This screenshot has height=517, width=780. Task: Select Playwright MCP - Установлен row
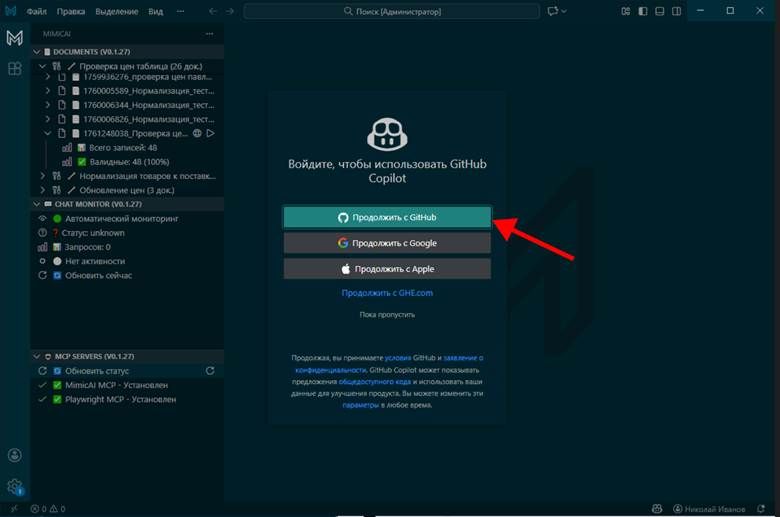click(127, 399)
